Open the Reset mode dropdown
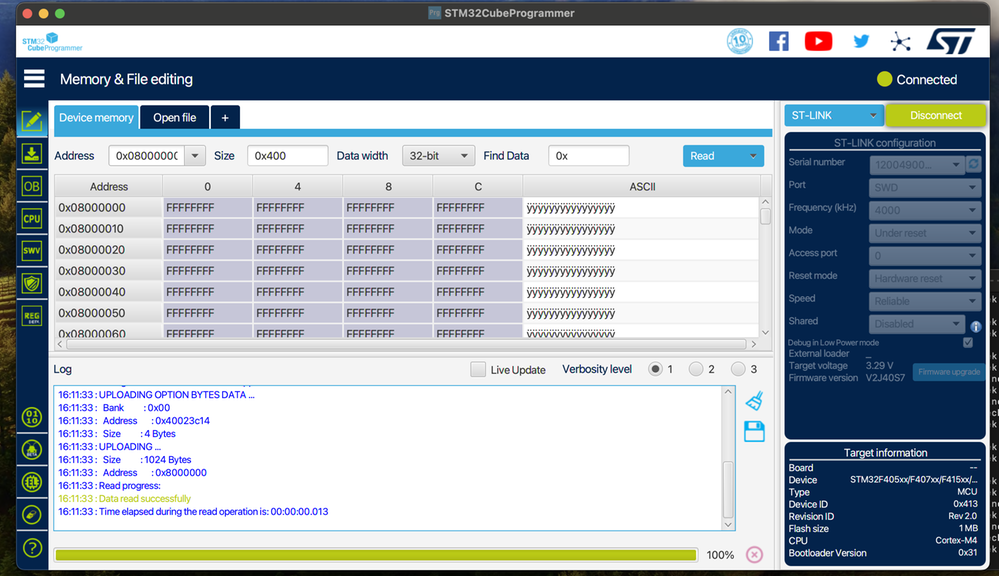The height and width of the screenshot is (576, 999). [x=923, y=276]
